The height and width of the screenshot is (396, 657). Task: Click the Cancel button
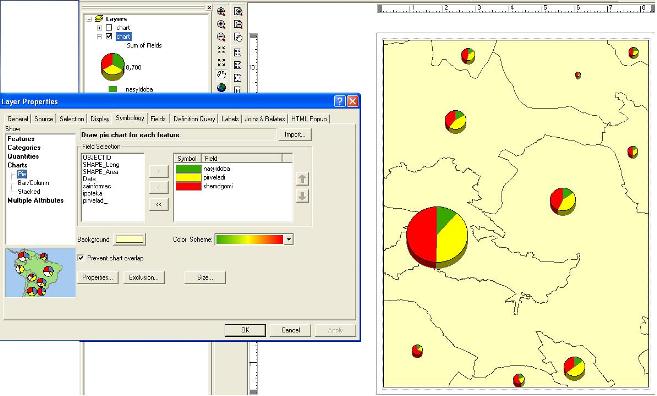coord(290,330)
